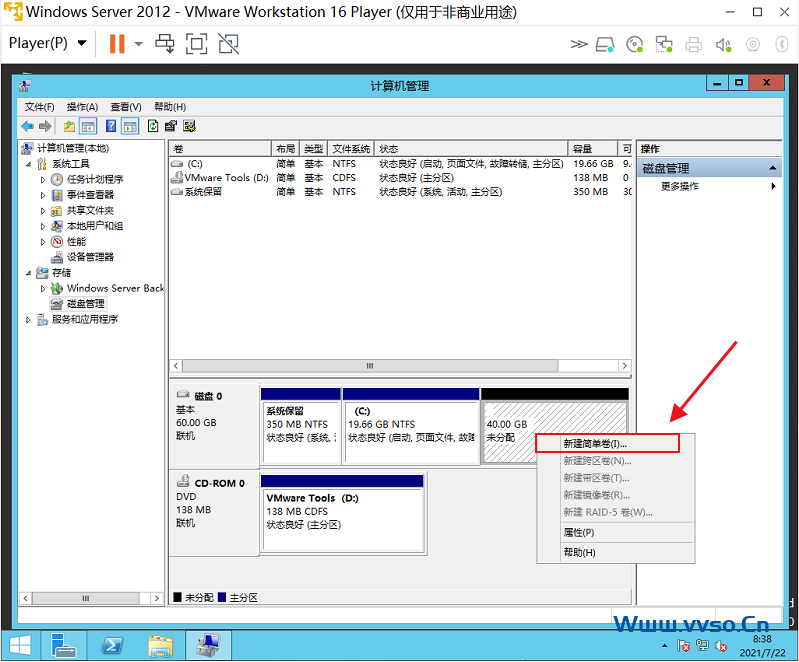Collapse the 存储 tree node

point(29,273)
